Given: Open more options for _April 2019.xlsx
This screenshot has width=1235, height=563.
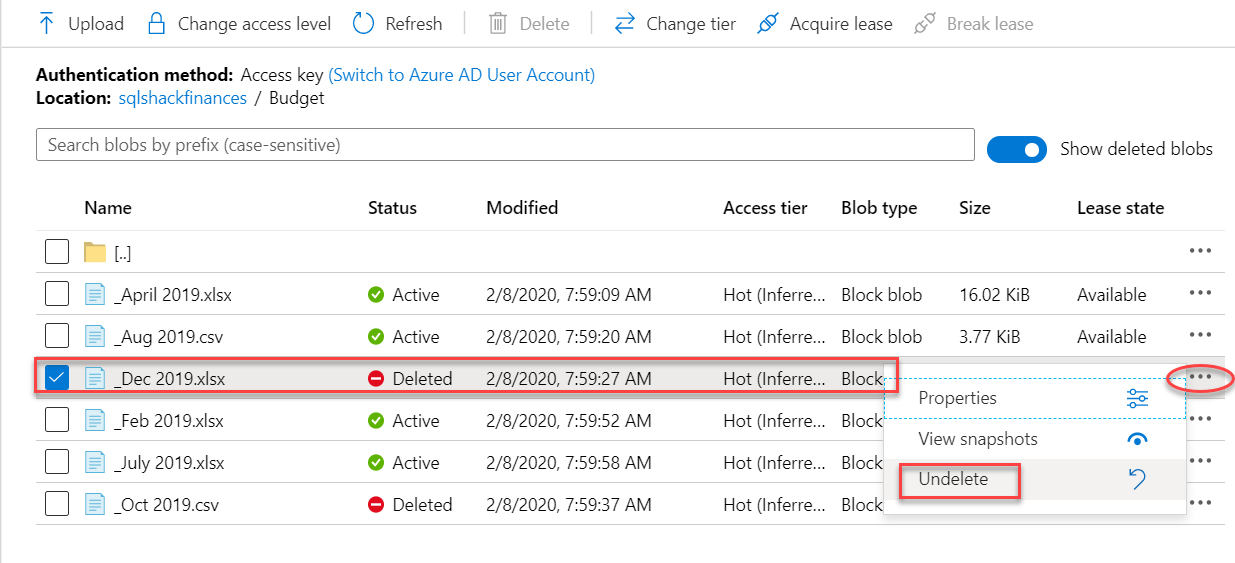Looking at the screenshot, I should pos(1200,294).
